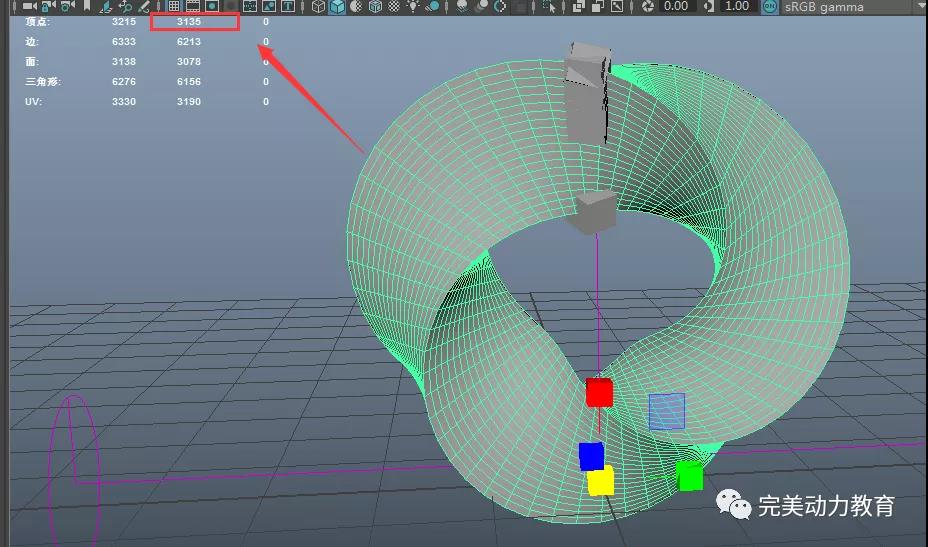928x547 pixels.
Task: Toggle the viewport Grid display
Action: [173, 6]
